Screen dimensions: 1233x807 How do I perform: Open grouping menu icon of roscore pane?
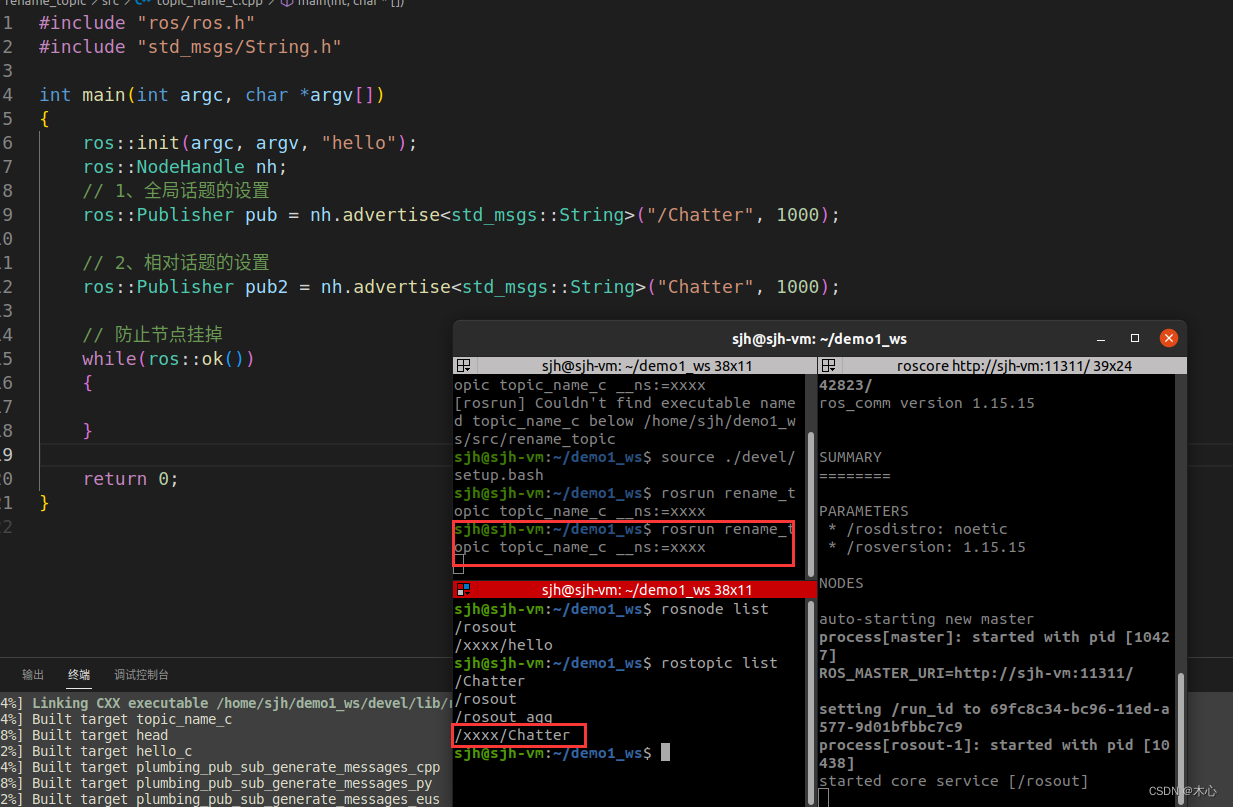[827, 366]
